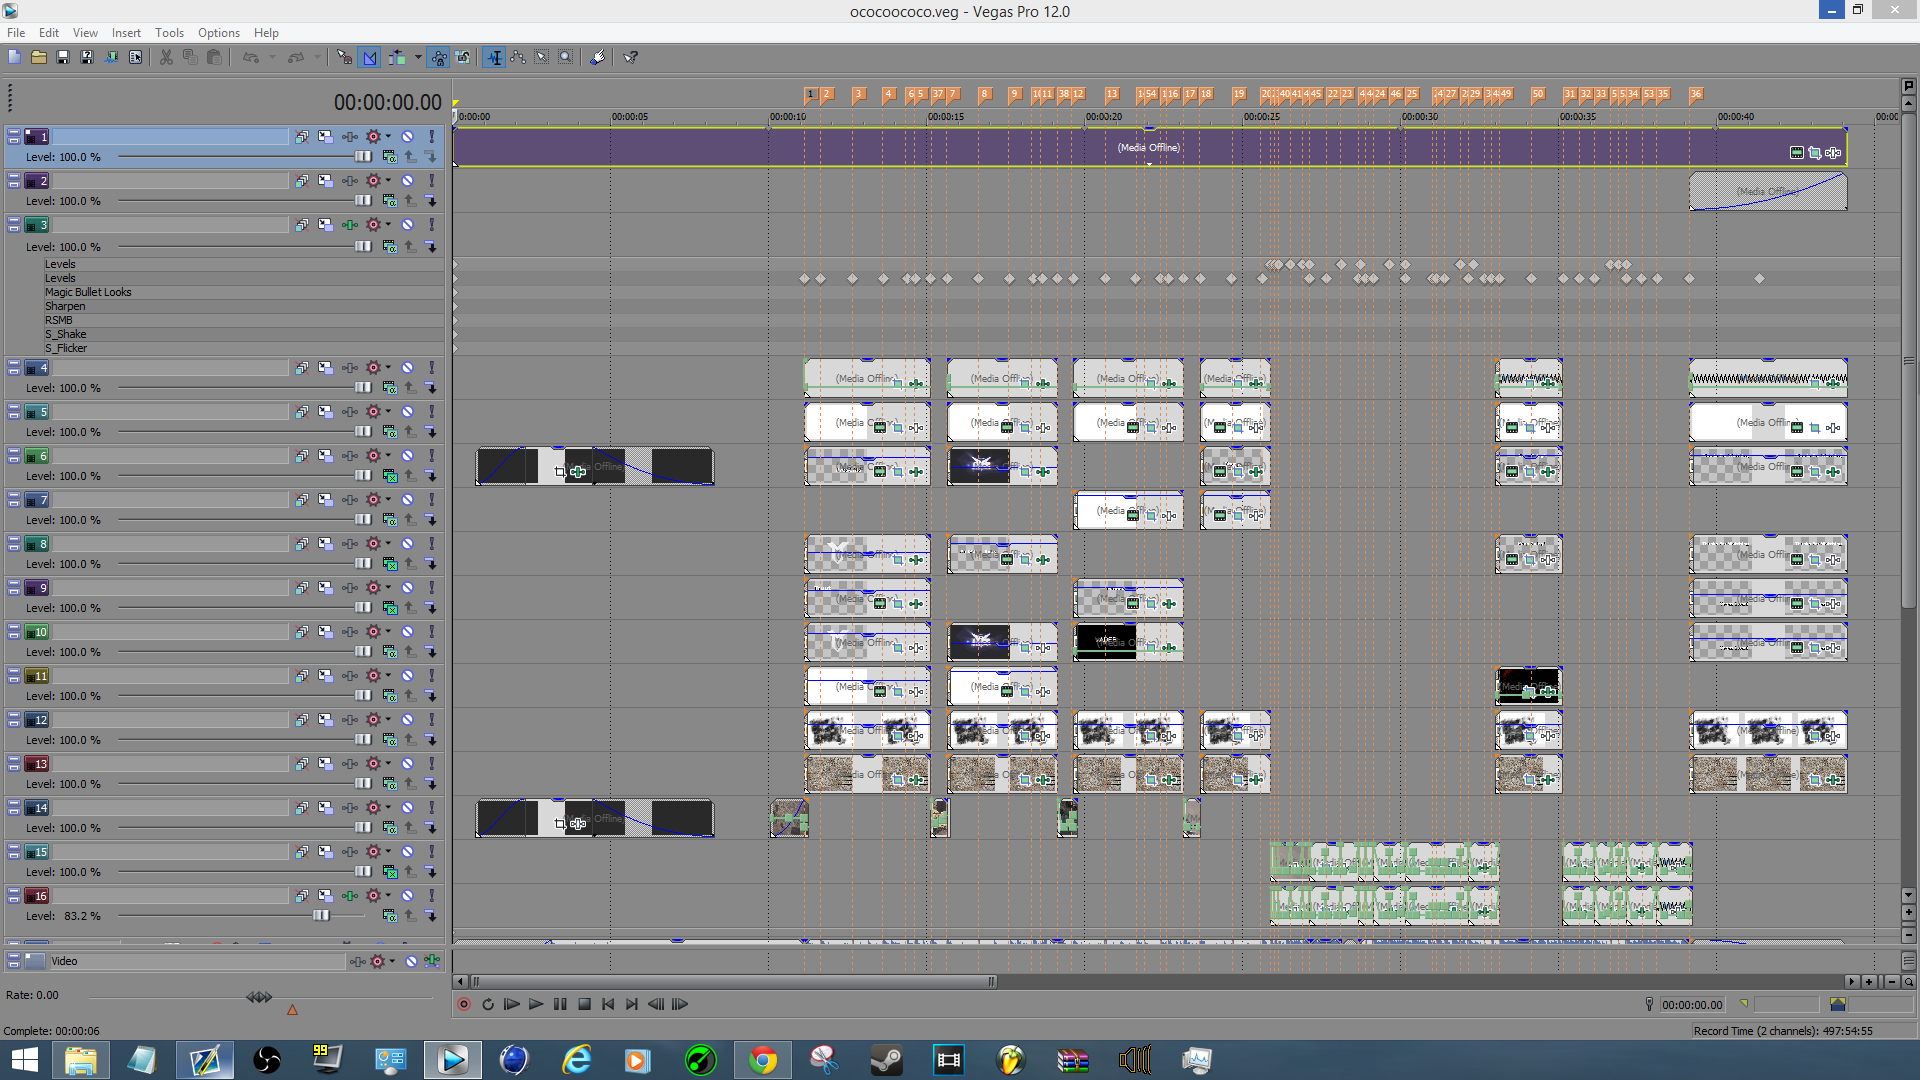Open Auto Ripple mode dropdown arrow
The height and width of the screenshot is (1080, 1920).
coord(417,57)
